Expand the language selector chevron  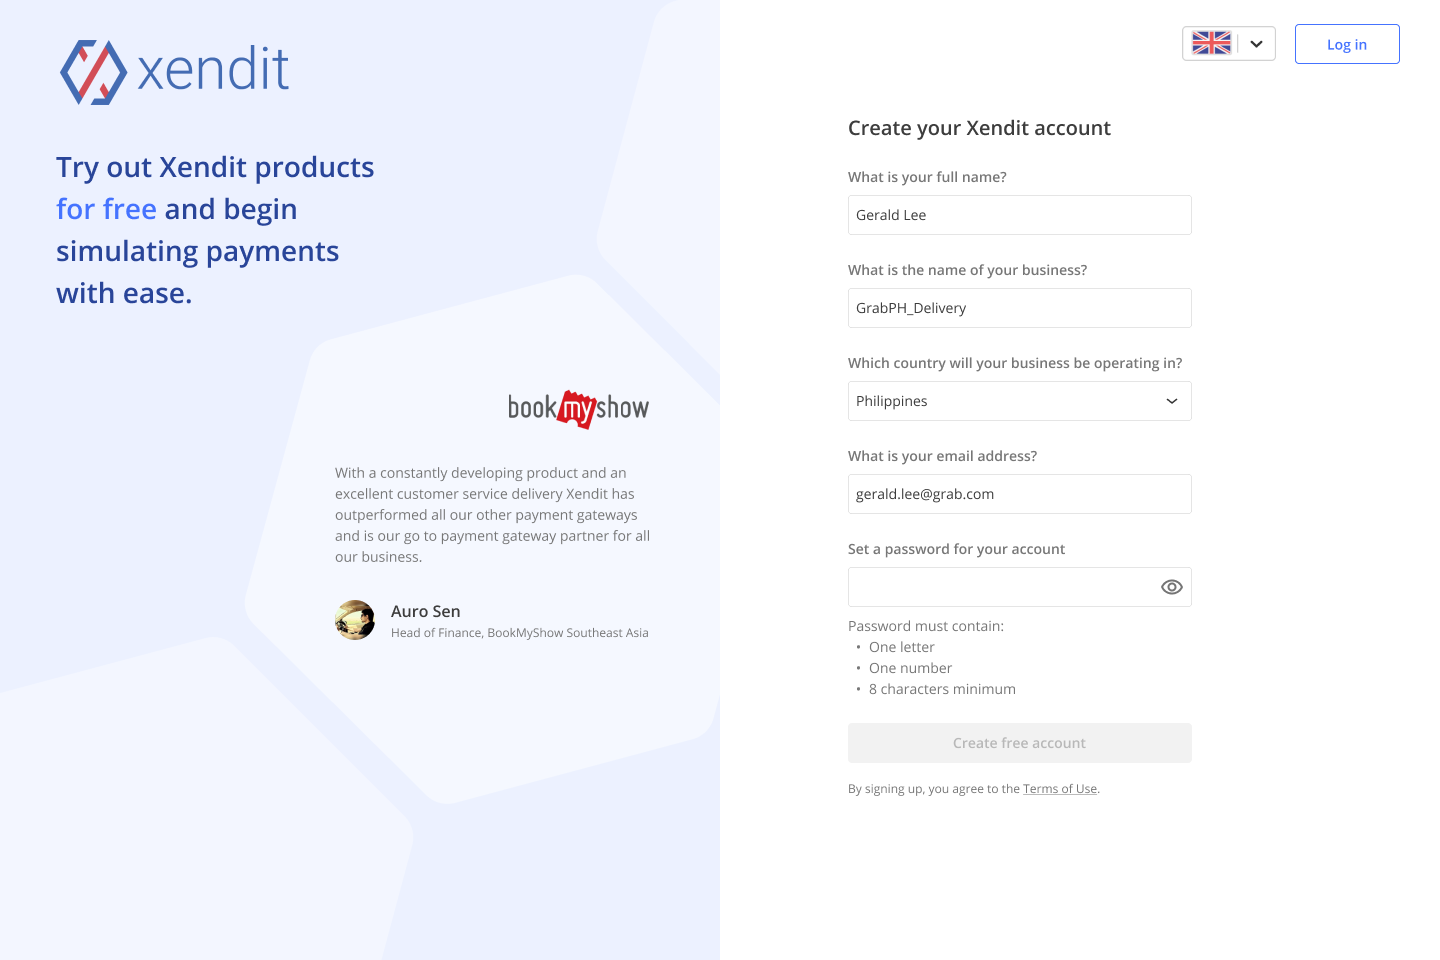[1256, 44]
